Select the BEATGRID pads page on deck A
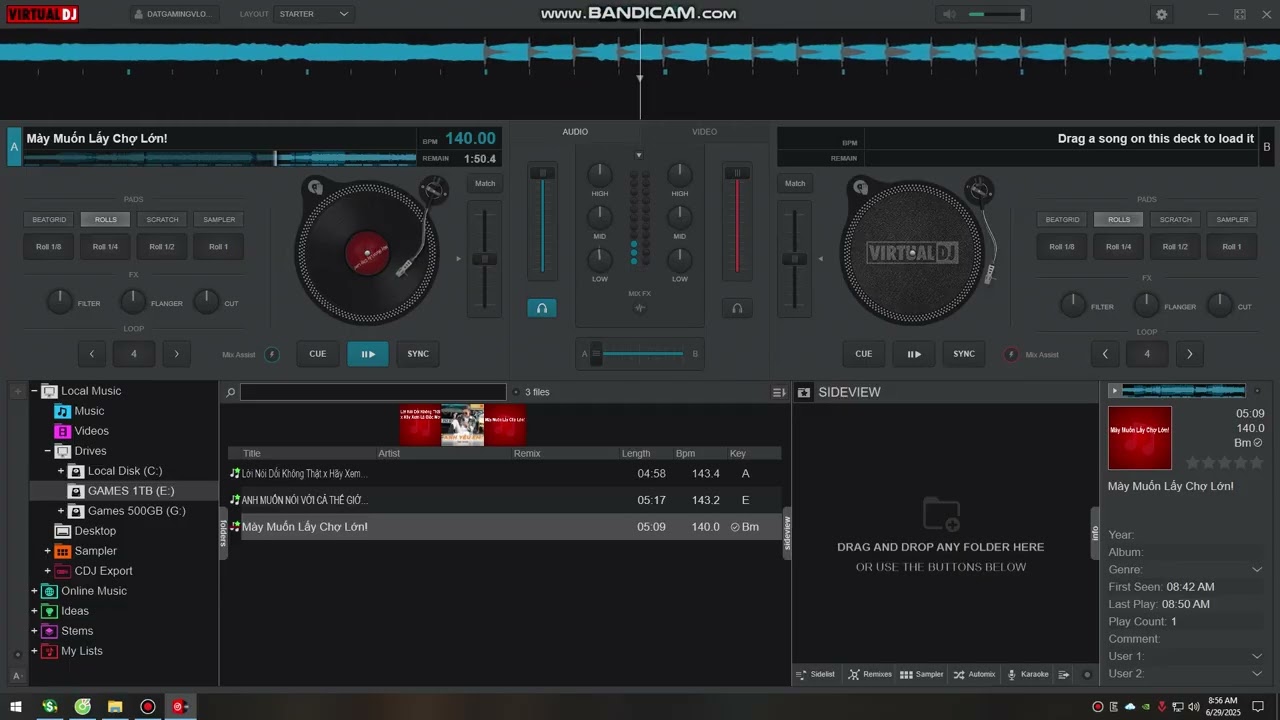Image resolution: width=1280 pixels, height=720 pixels. click(49, 219)
